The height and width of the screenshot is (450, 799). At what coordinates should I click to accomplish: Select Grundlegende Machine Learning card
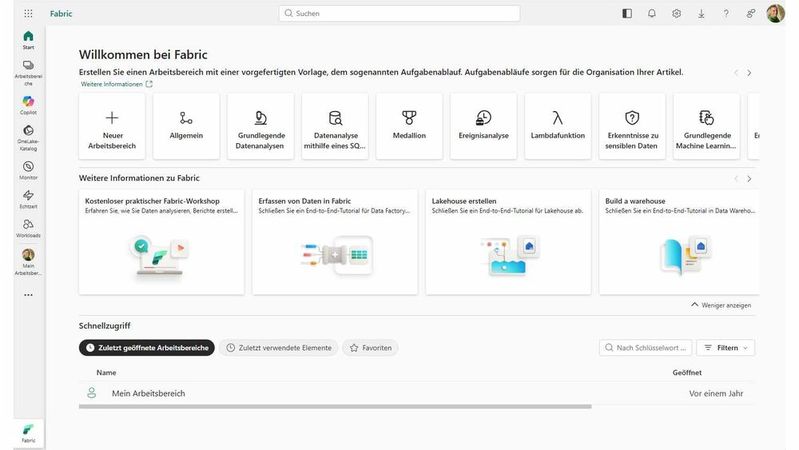tap(707, 126)
